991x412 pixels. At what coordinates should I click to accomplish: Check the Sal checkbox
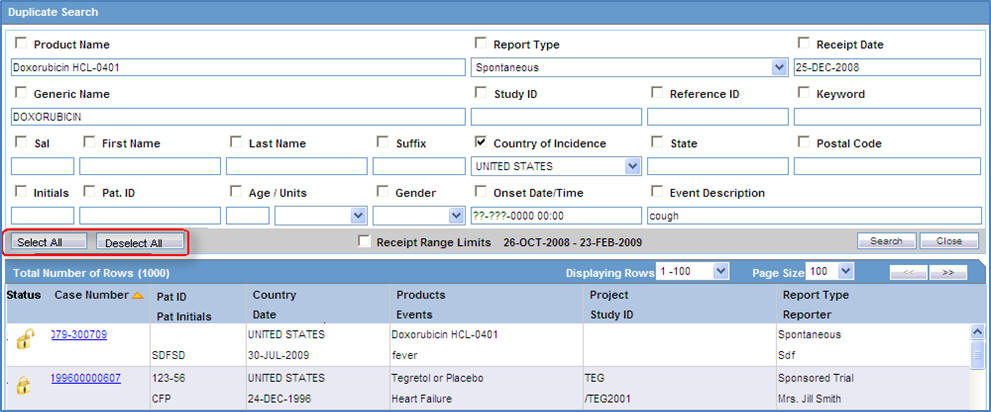[21, 142]
